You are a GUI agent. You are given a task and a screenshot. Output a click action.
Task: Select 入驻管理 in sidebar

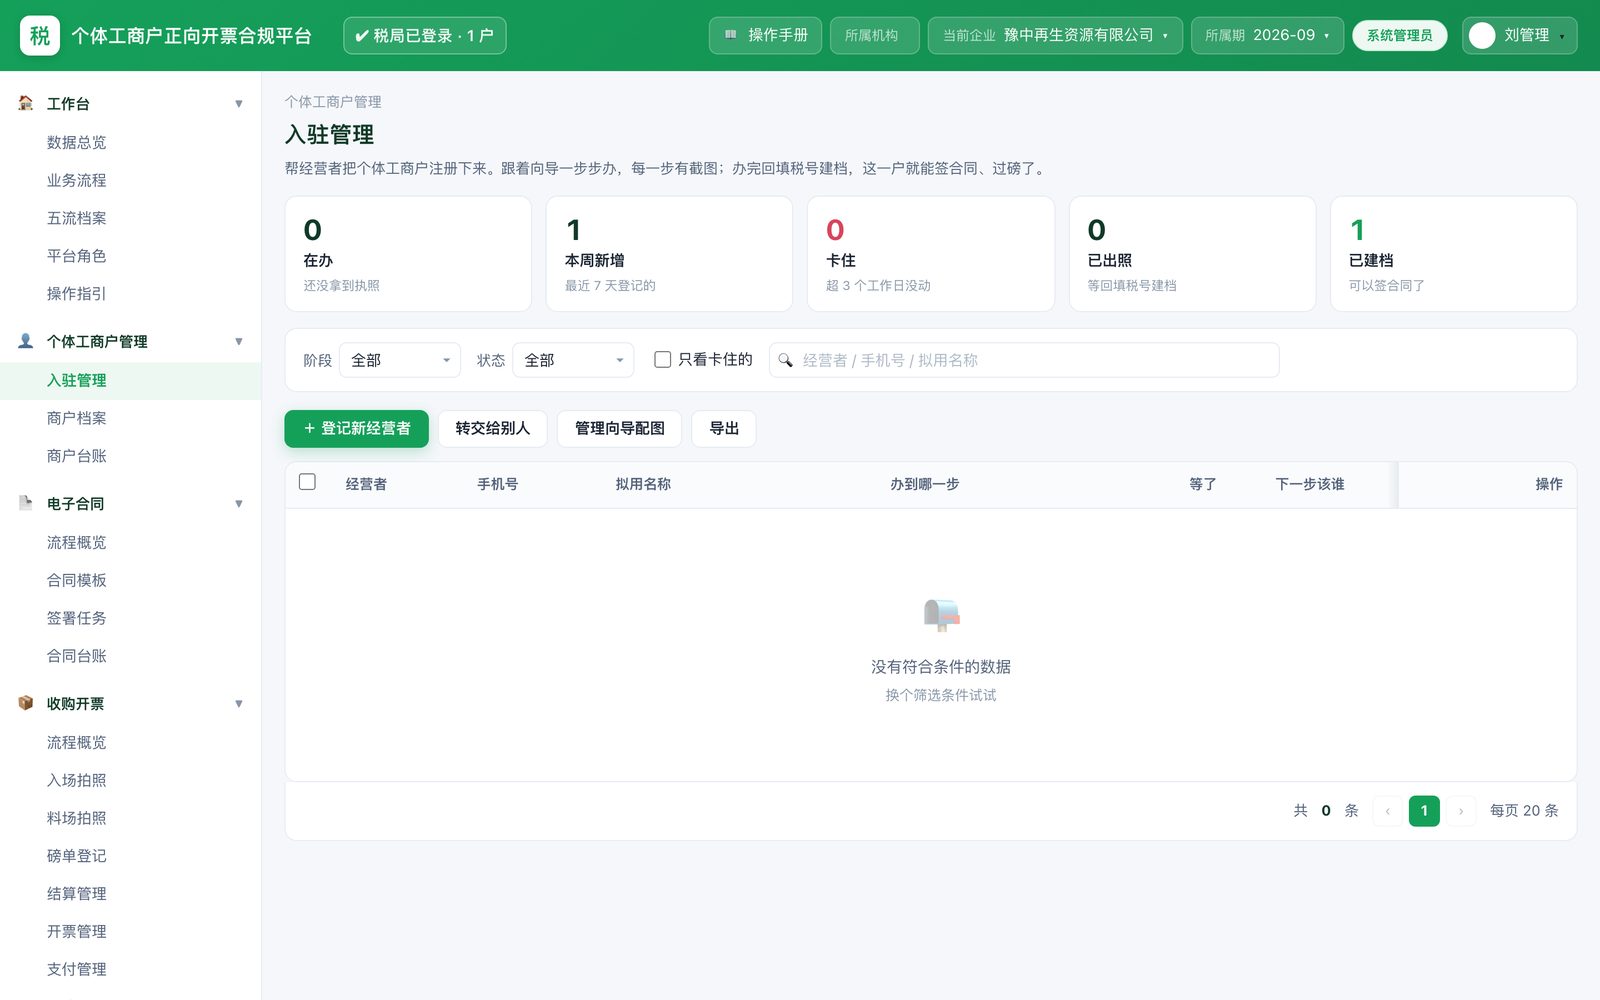pos(130,380)
